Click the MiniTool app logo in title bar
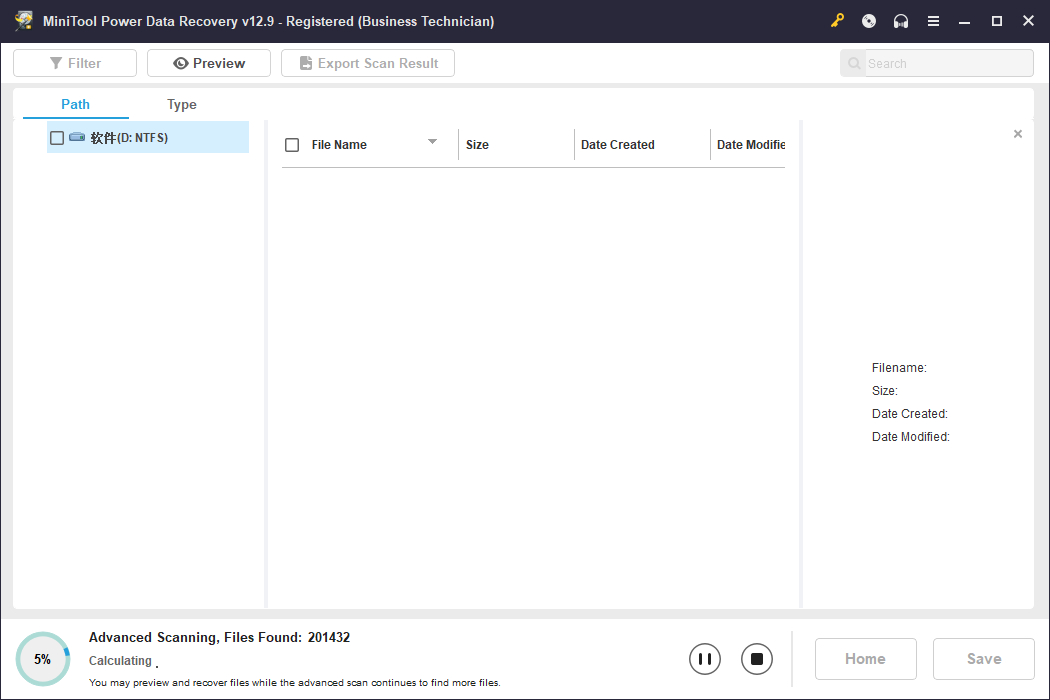The image size is (1050, 700). 24,21
